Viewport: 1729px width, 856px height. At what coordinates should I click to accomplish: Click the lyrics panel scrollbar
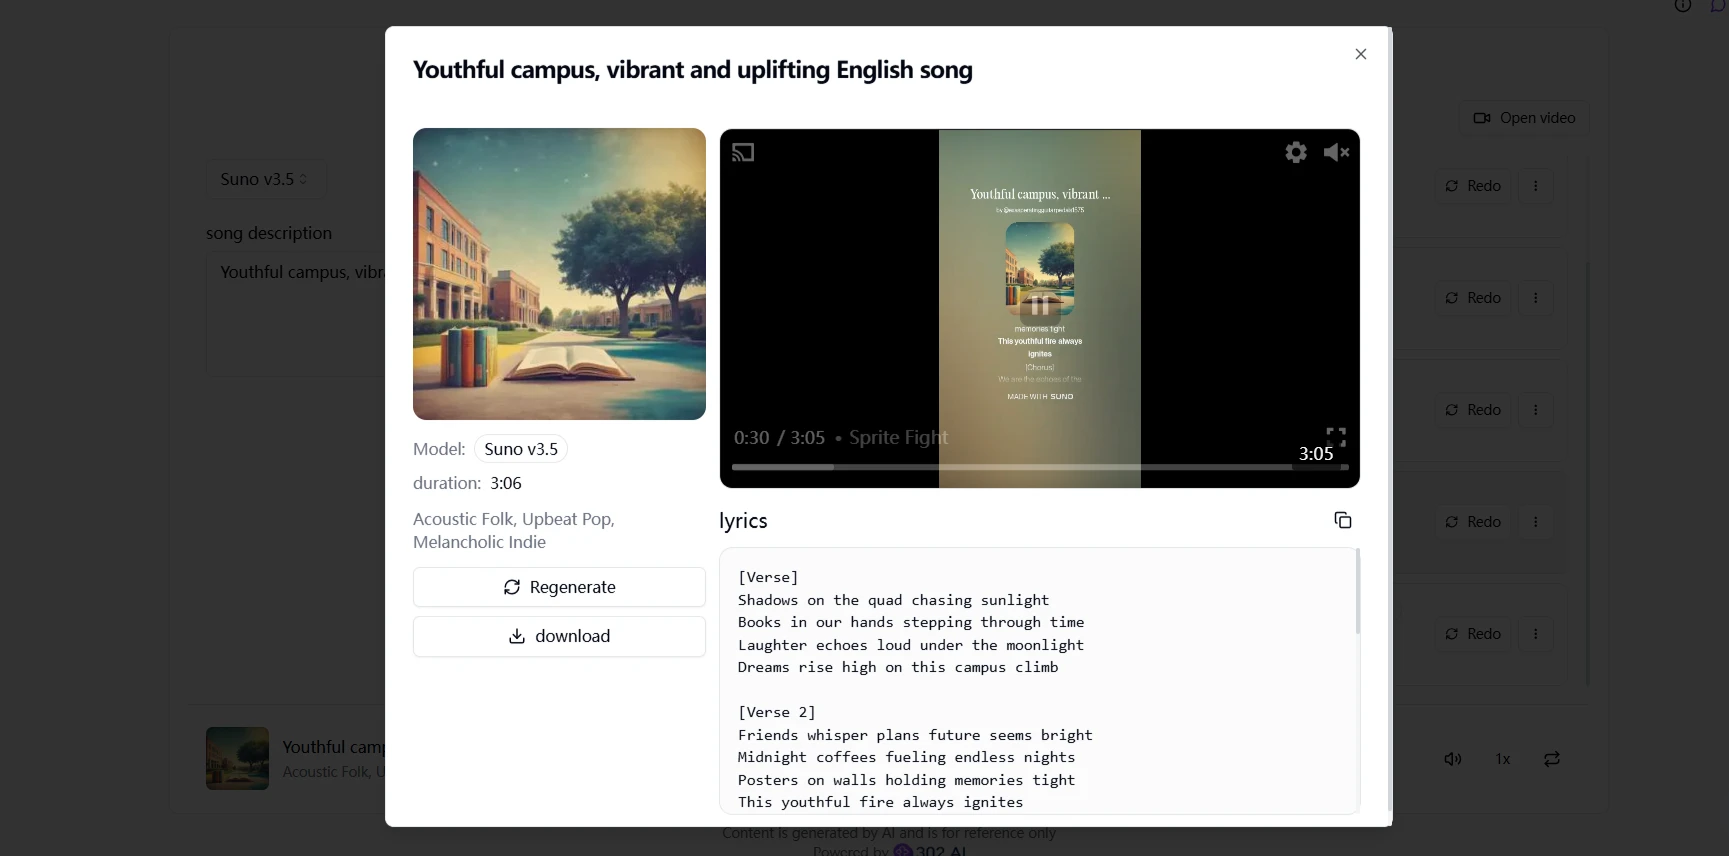pos(1357,592)
